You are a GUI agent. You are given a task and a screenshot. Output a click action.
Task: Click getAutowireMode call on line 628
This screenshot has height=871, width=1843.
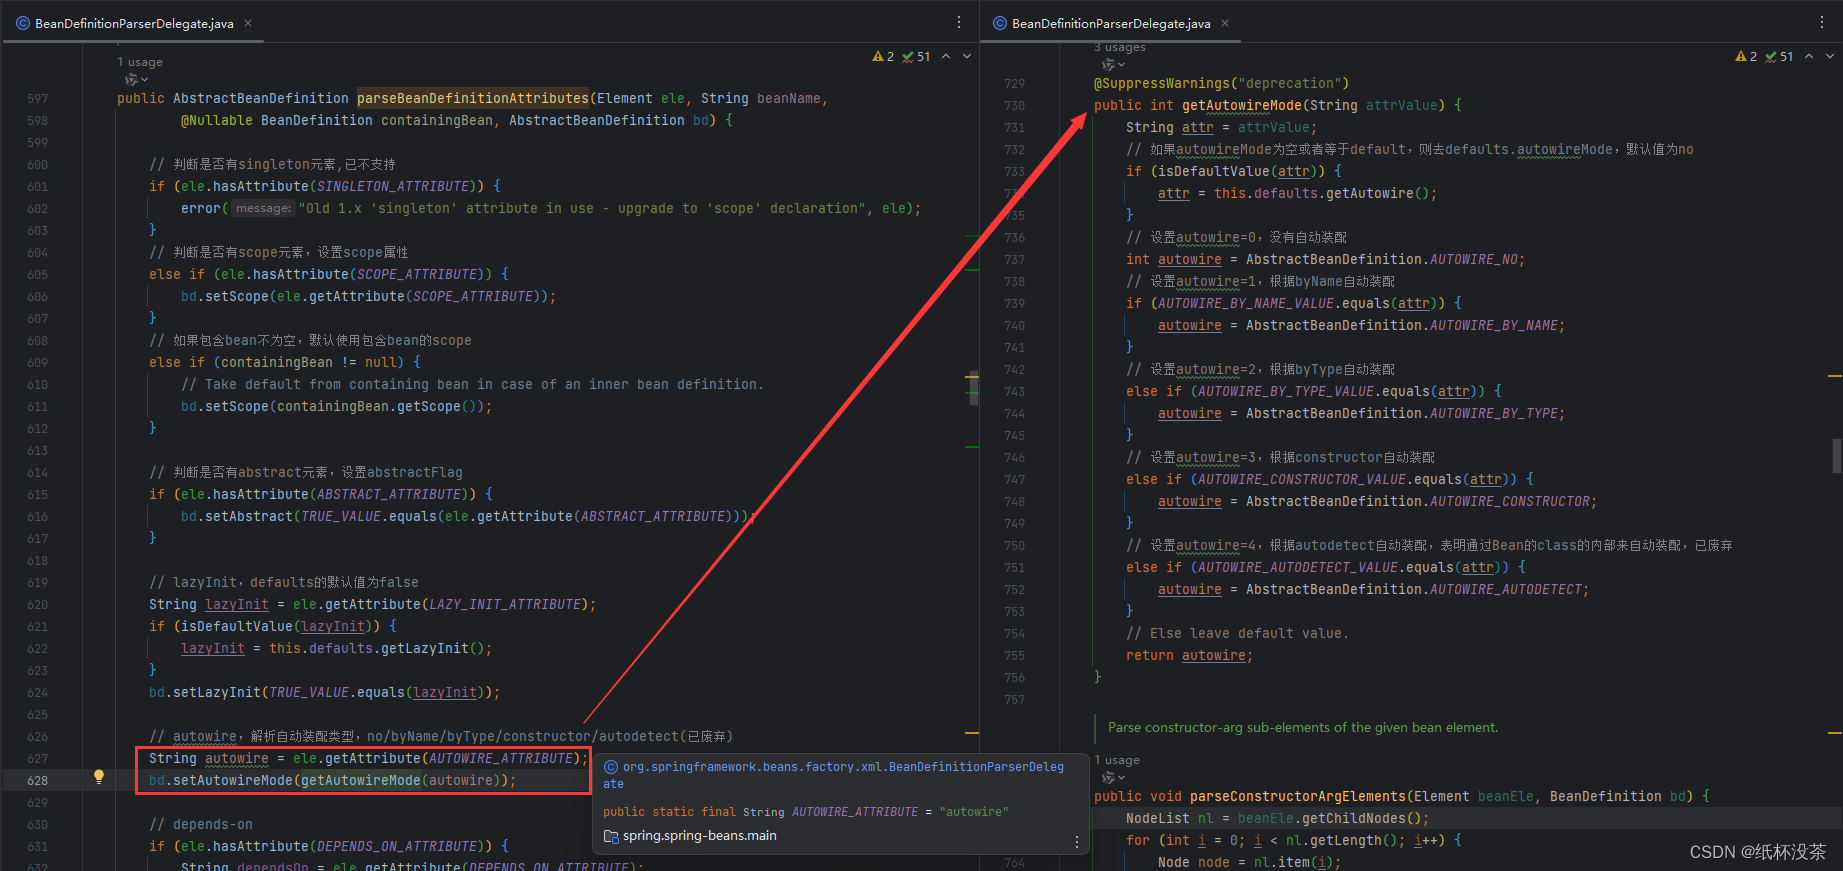(361, 780)
